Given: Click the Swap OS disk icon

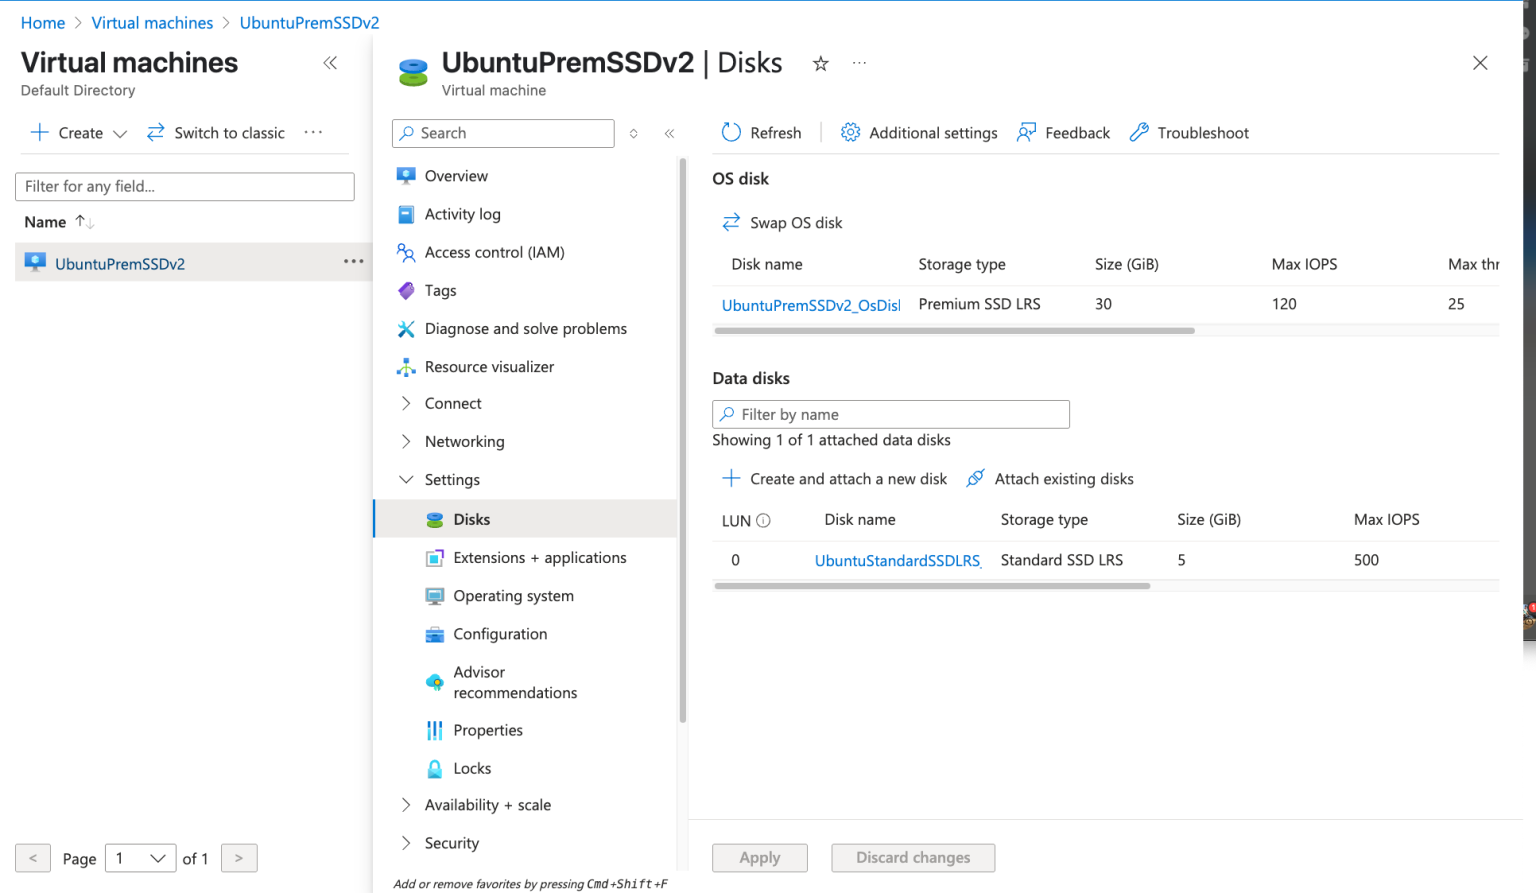Looking at the screenshot, I should point(732,222).
